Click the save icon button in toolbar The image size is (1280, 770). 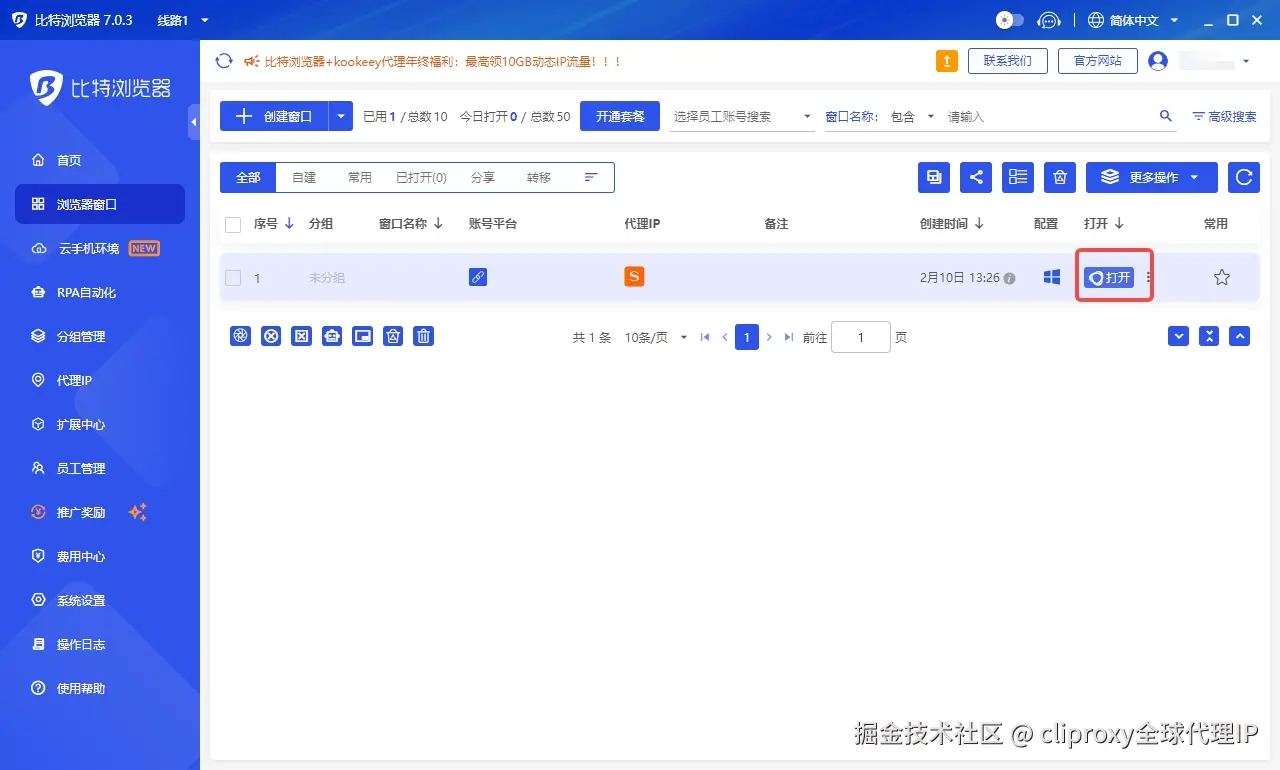tap(934, 177)
